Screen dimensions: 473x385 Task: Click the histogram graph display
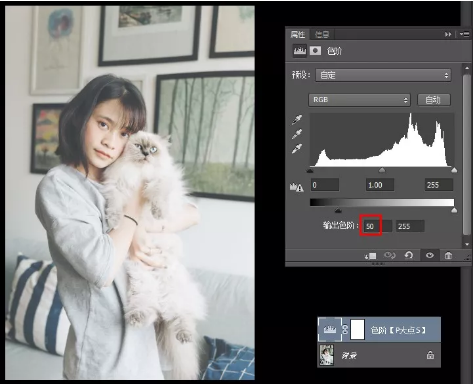[x=382, y=140]
